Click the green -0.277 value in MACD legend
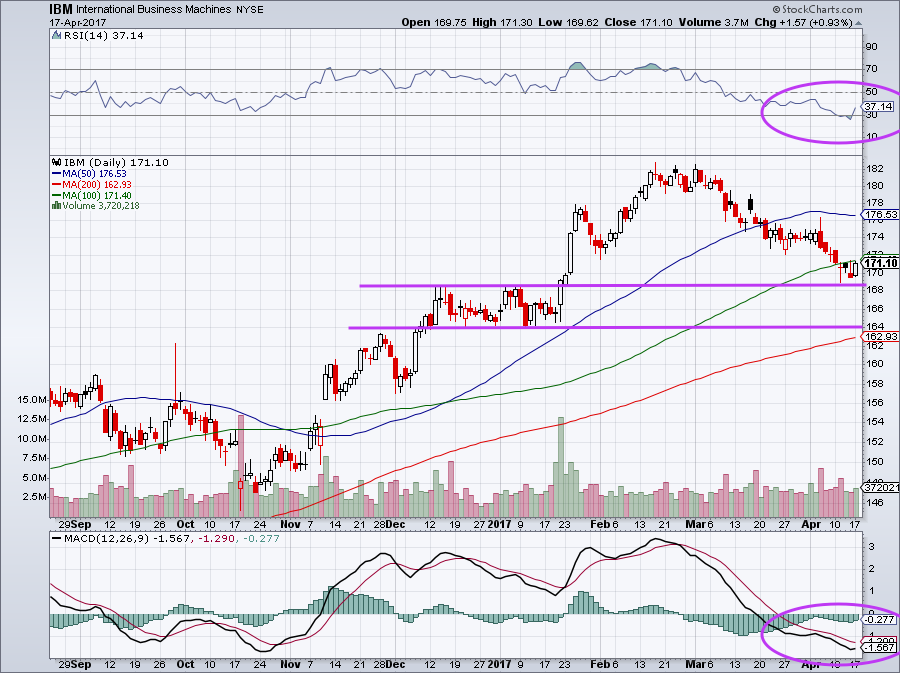The image size is (900, 673). [261, 539]
